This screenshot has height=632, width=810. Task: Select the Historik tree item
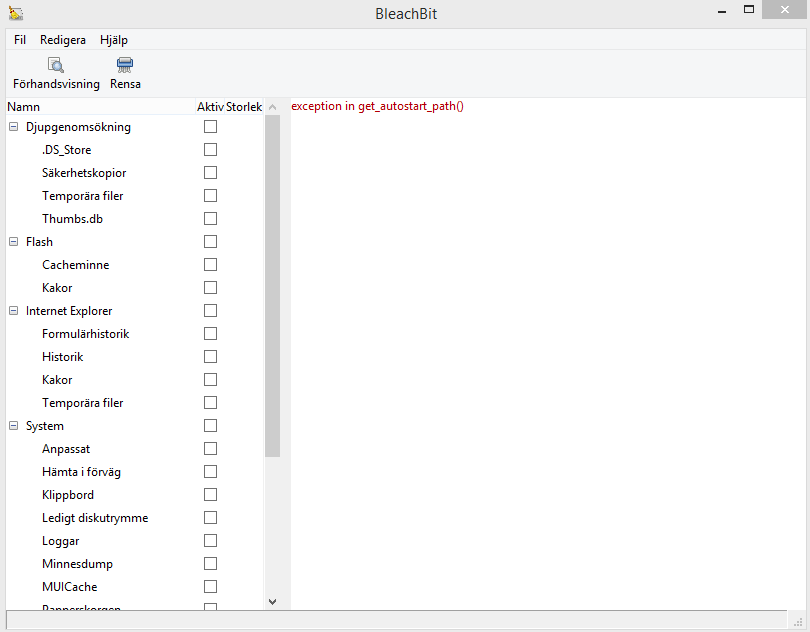63,357
